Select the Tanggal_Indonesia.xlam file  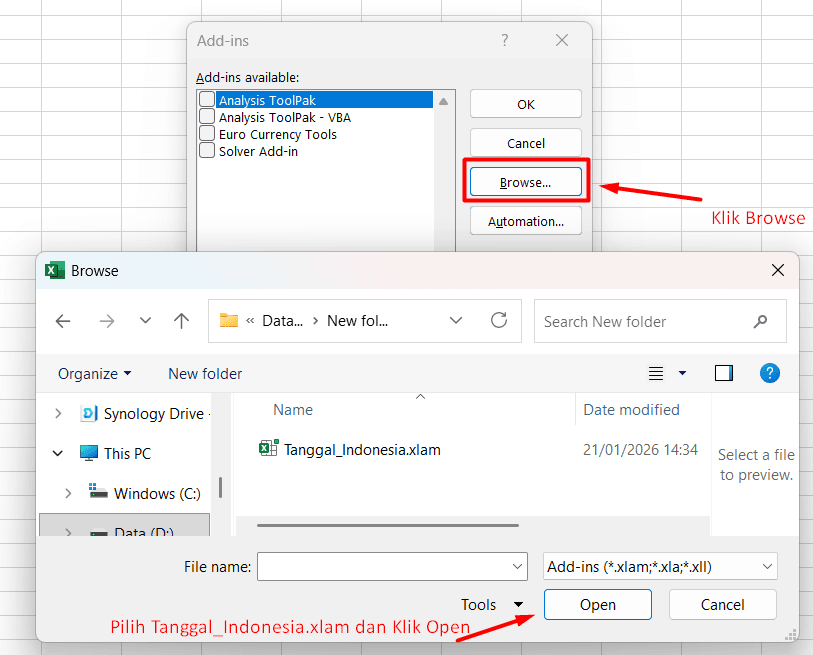point(361,450)
